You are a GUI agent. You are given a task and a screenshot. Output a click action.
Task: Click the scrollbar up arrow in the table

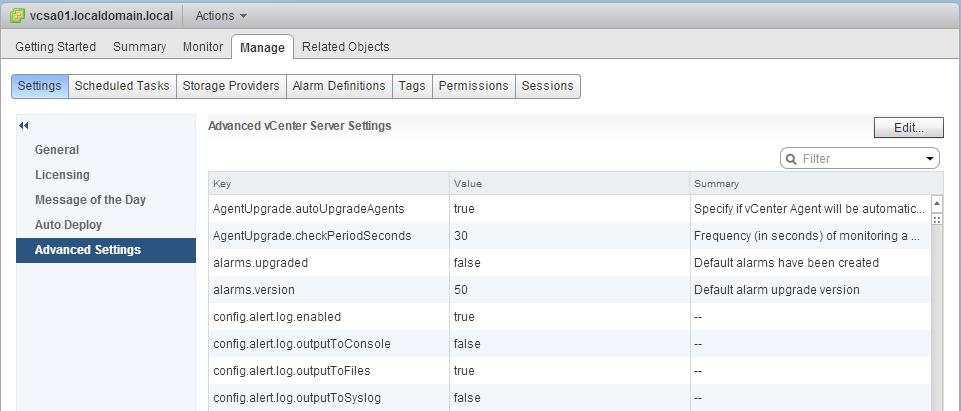(937, 202)
